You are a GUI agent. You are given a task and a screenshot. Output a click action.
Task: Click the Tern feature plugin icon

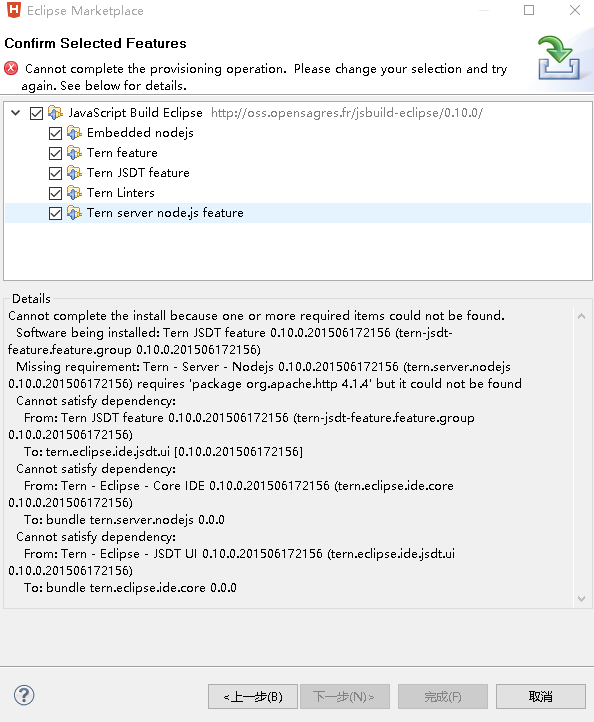pyautogui.click(x=75, y=153)
